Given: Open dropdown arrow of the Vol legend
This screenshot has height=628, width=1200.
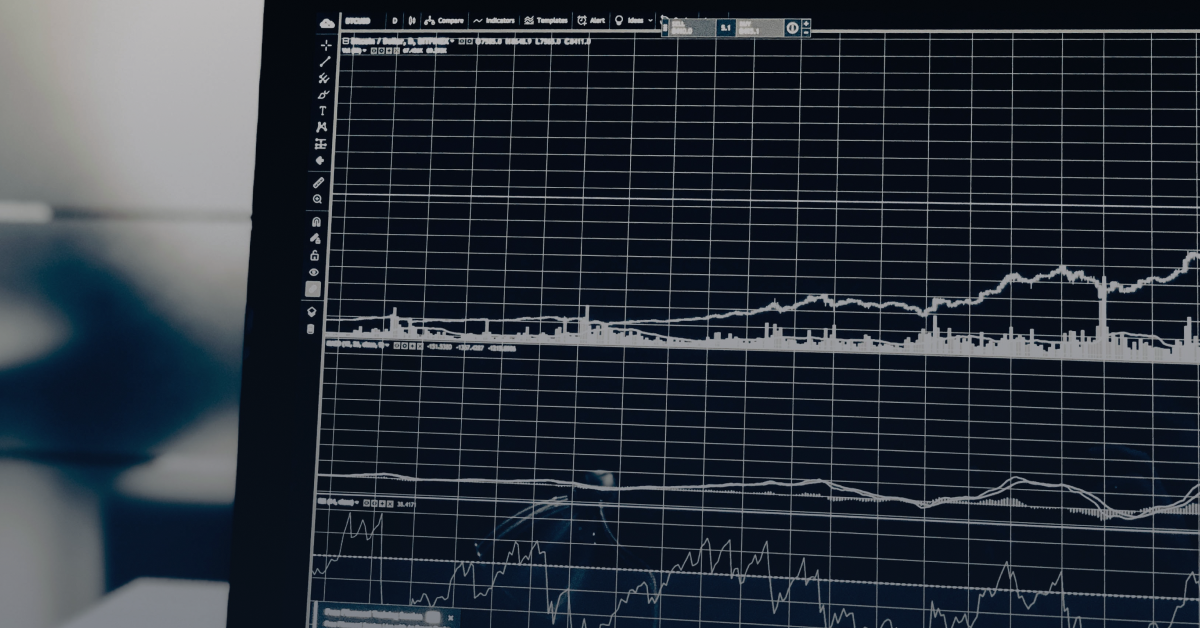Looking at the screenshot, I should click(x=365, y=51).
